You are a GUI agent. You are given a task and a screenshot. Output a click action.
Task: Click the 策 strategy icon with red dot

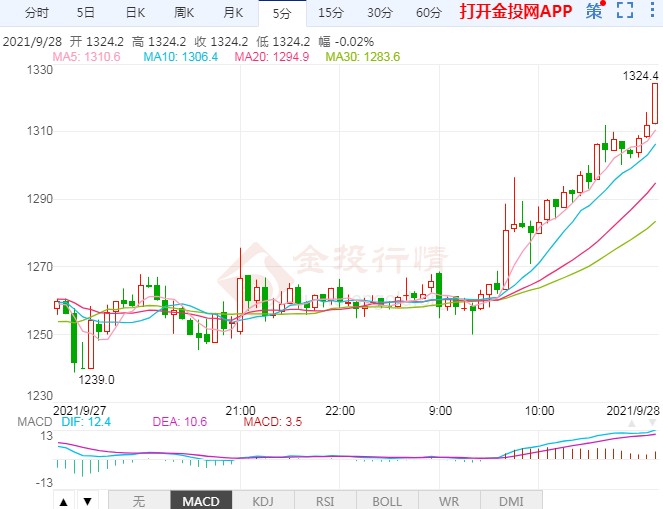595,12
